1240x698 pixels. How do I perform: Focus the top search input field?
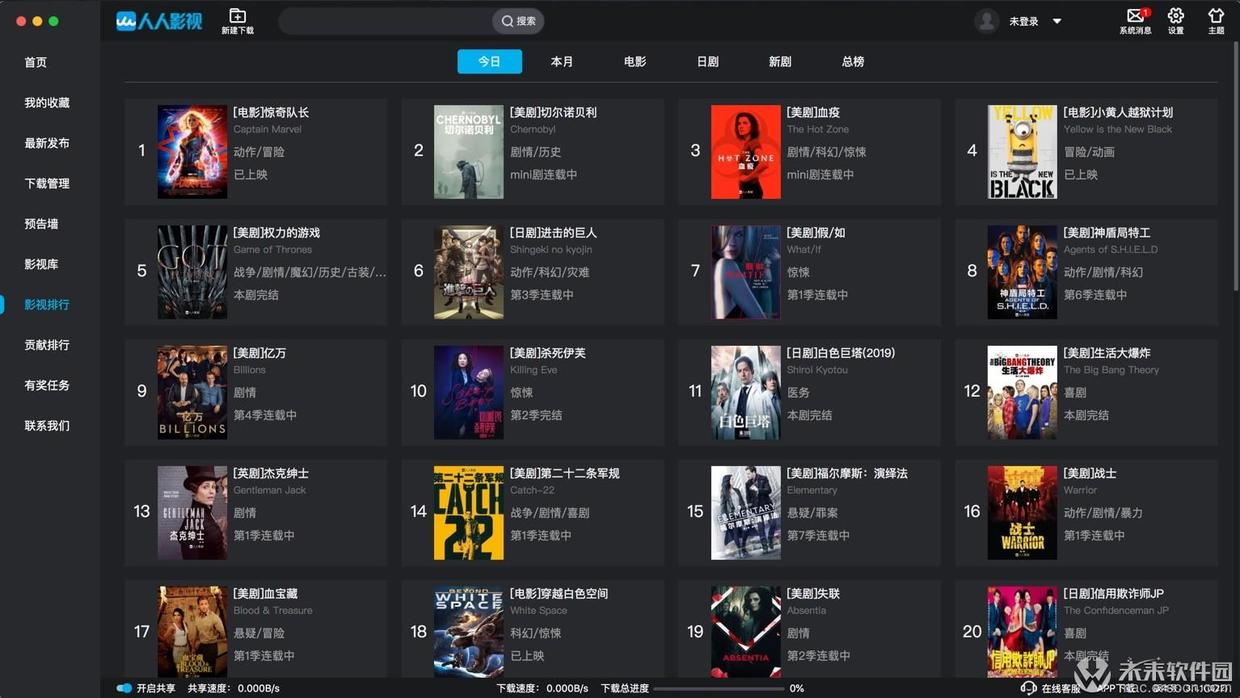coord(386,21)
